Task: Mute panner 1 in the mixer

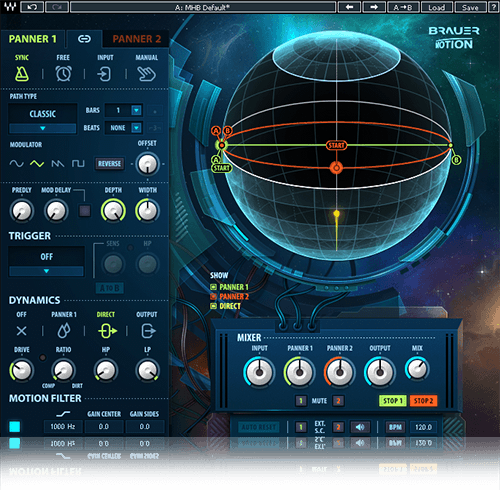Action: (301, 401)
